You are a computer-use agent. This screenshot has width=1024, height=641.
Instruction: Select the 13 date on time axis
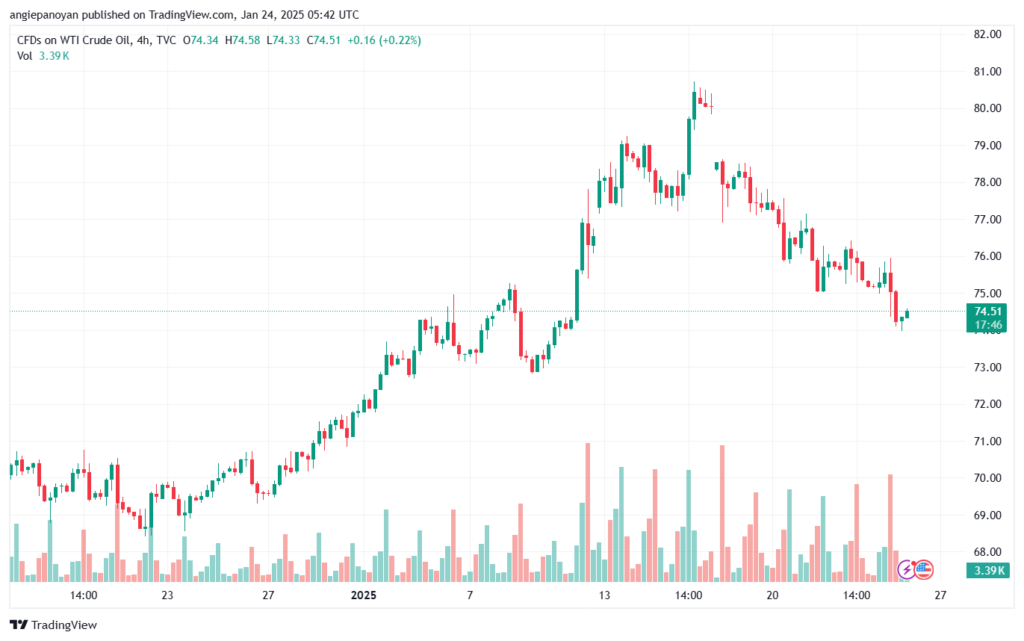pos(604,595)
